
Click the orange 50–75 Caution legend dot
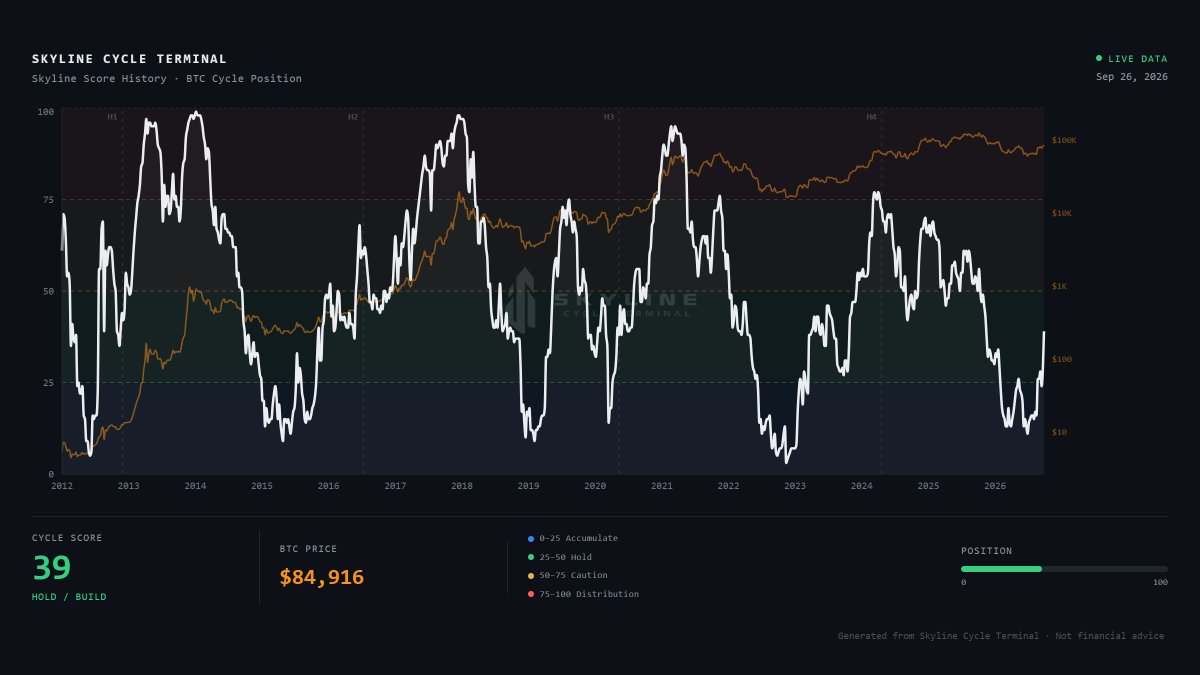point(531,575)
